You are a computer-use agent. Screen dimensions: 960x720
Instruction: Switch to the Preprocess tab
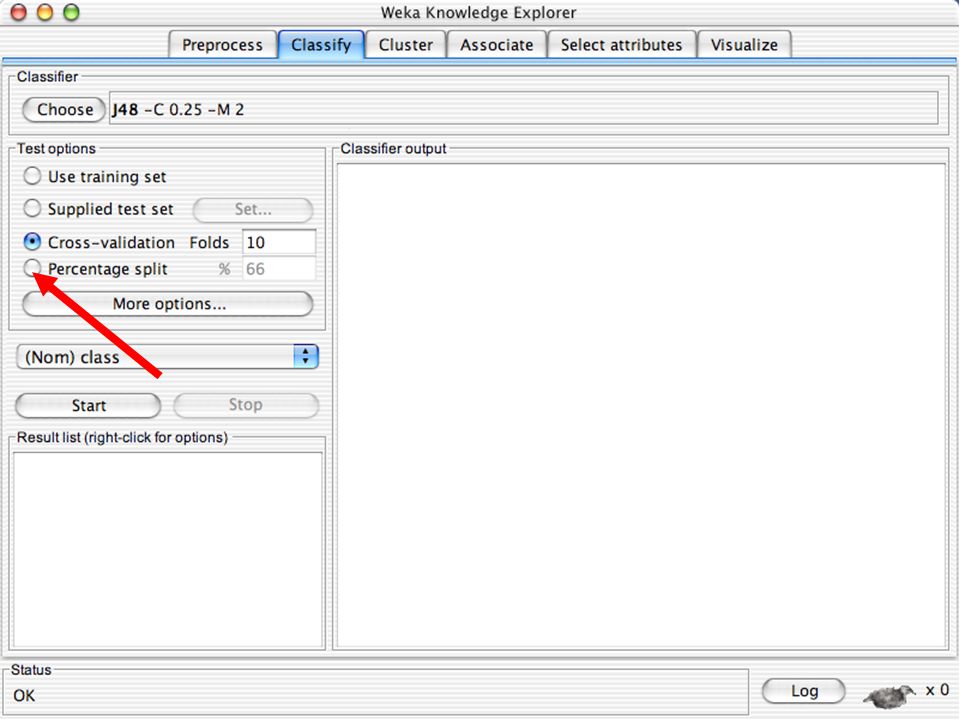click(x=222, y=45)
